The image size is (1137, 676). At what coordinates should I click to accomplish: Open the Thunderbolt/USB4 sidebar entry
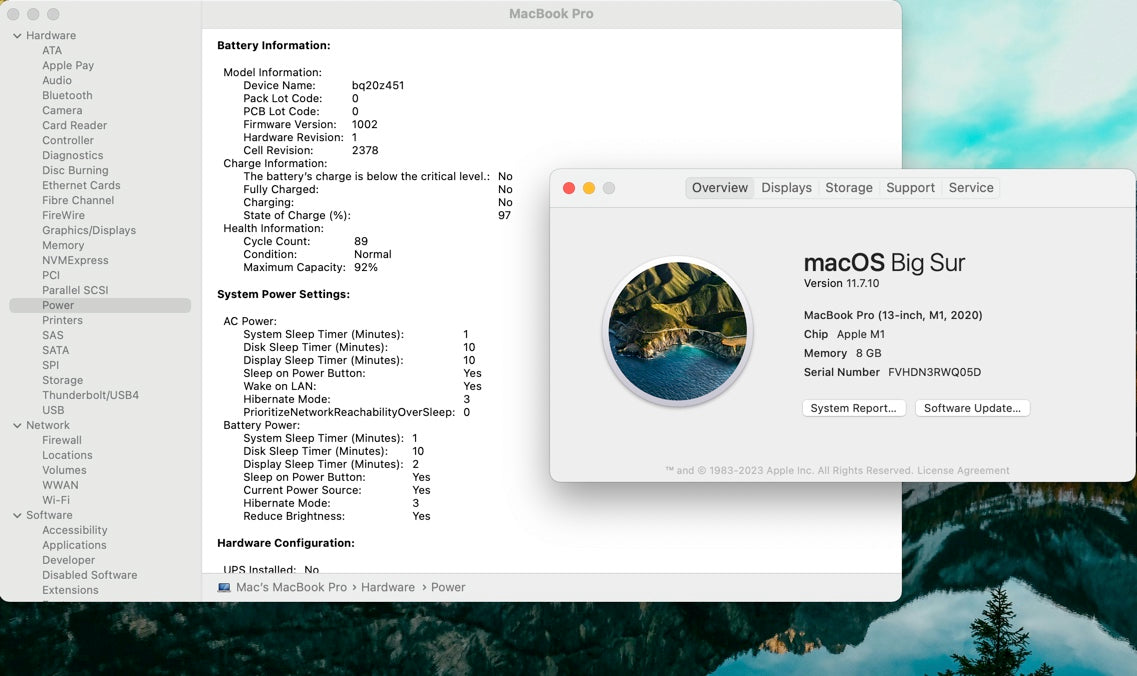click(x=90, y=396)
